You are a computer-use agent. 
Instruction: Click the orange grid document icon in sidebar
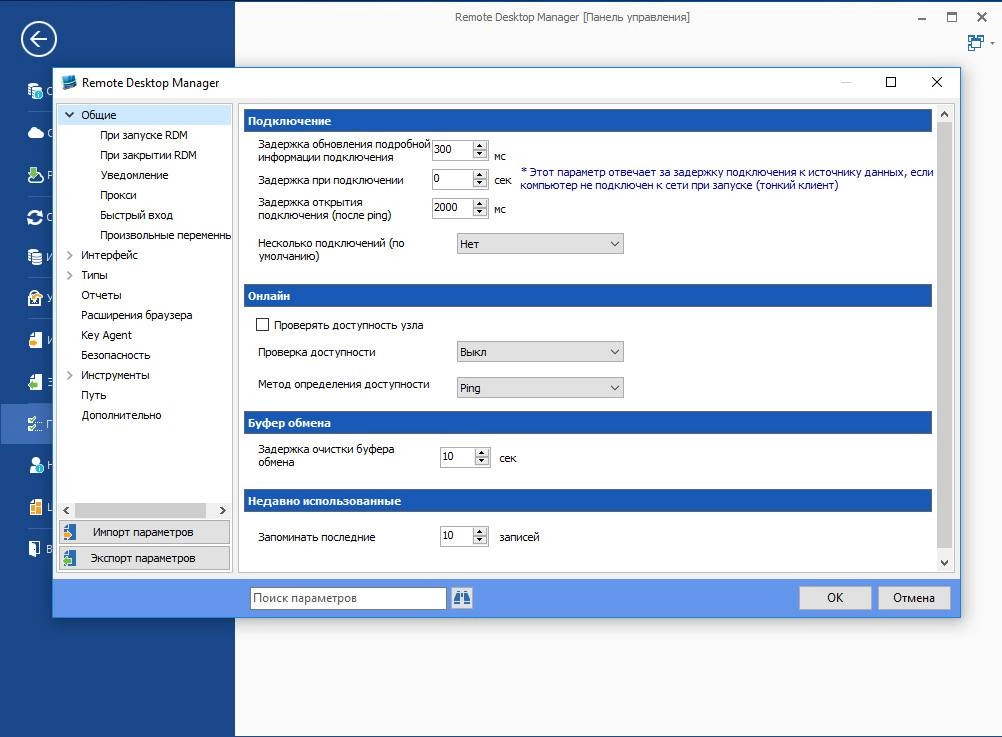pyautogui.click(x=35, y=507)
